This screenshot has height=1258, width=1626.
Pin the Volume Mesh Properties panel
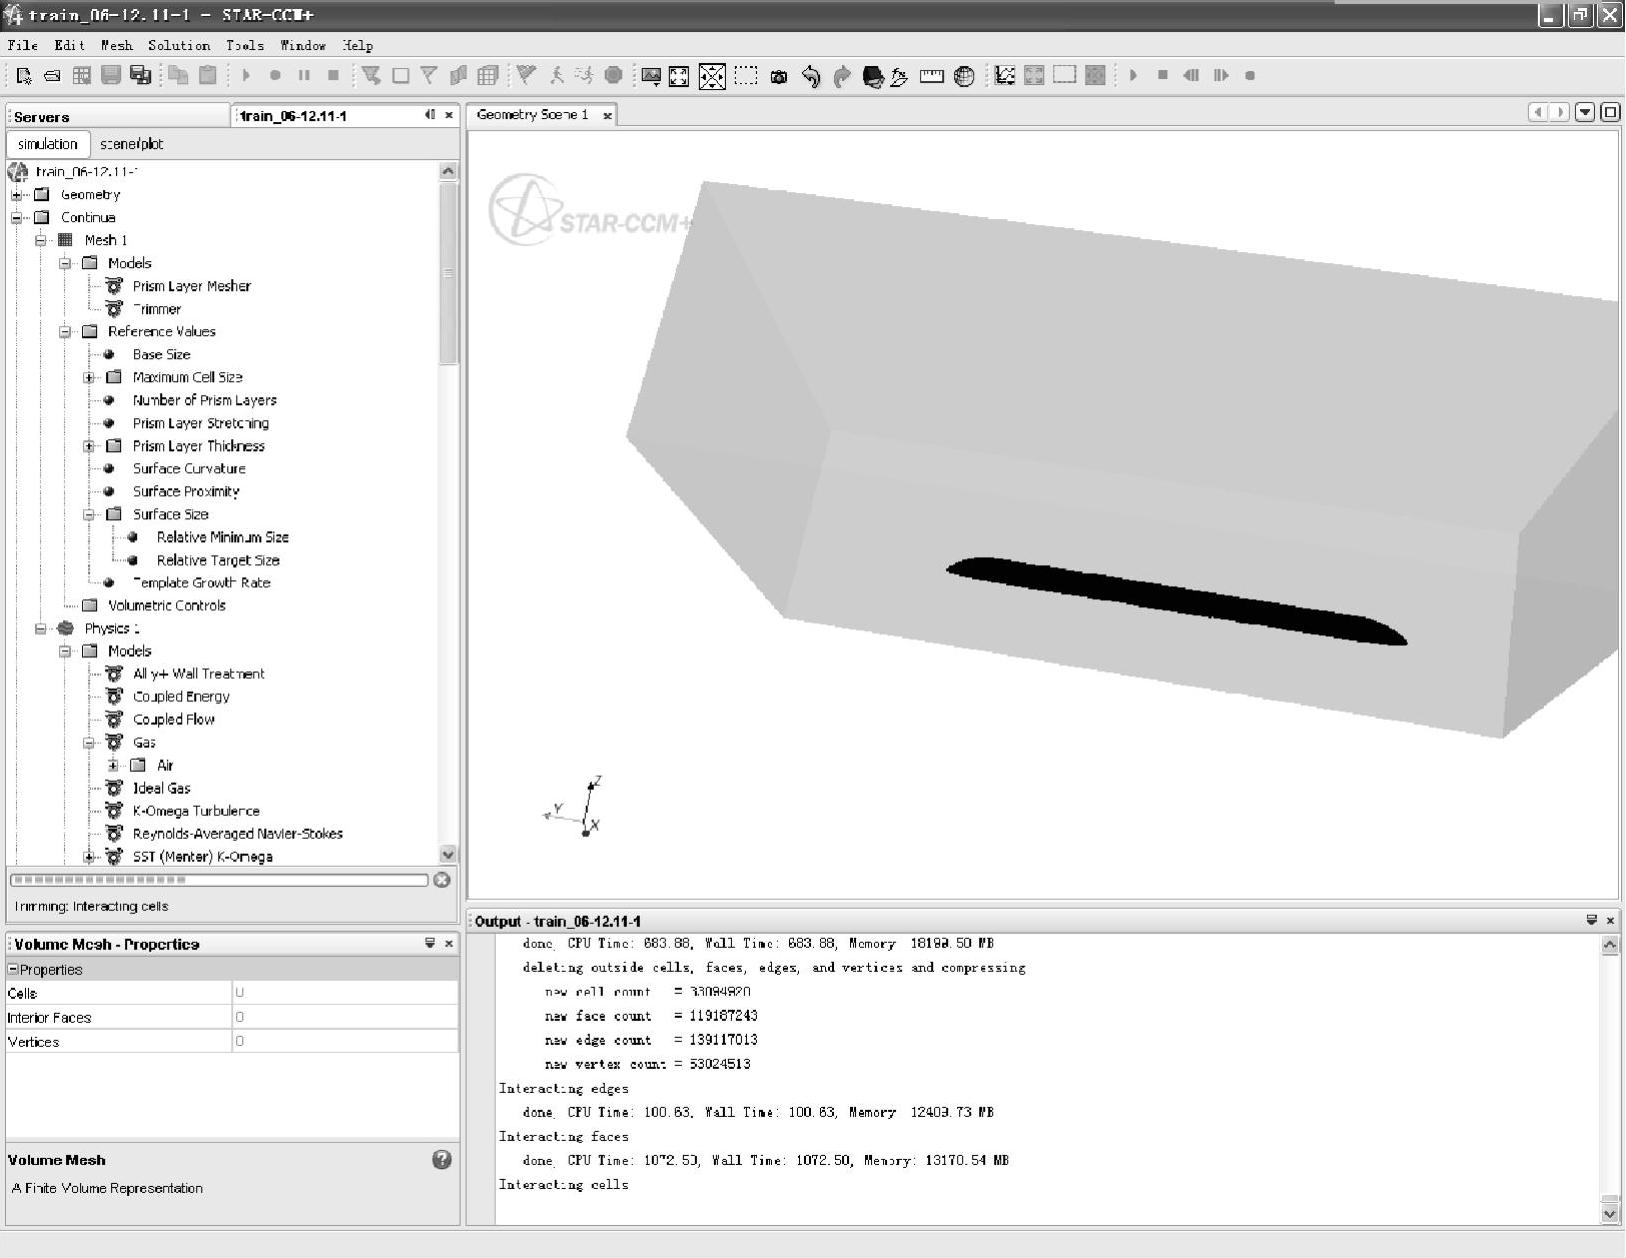(430, 943)
